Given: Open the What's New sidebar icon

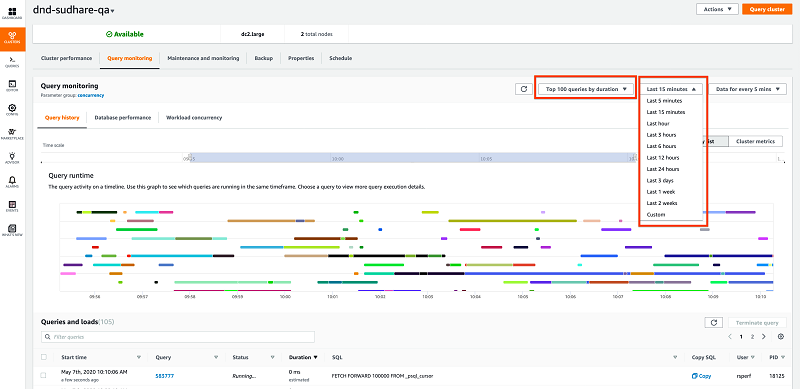Looking at the screenshot, I should pyautogui.click(x=12, y=230).
